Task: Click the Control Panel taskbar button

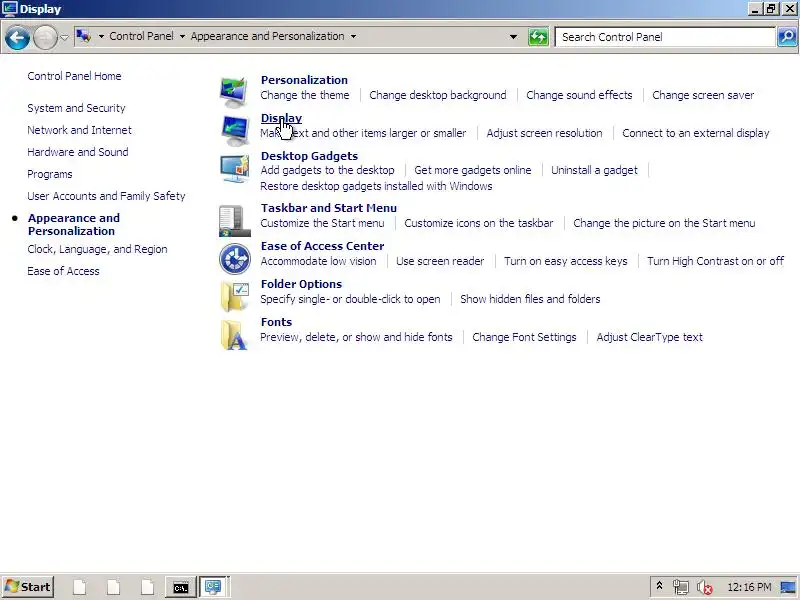Action: click(x=213, y=587)
